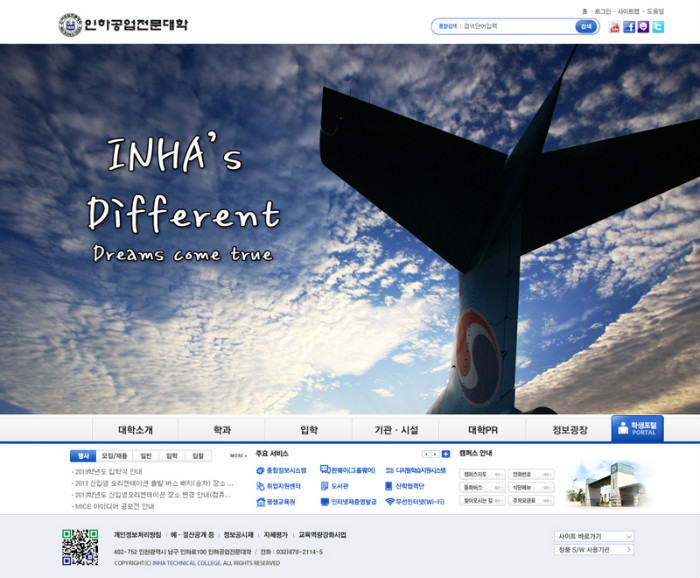
Task: Open the YouTube channel icon
Action: click(615, 27)
